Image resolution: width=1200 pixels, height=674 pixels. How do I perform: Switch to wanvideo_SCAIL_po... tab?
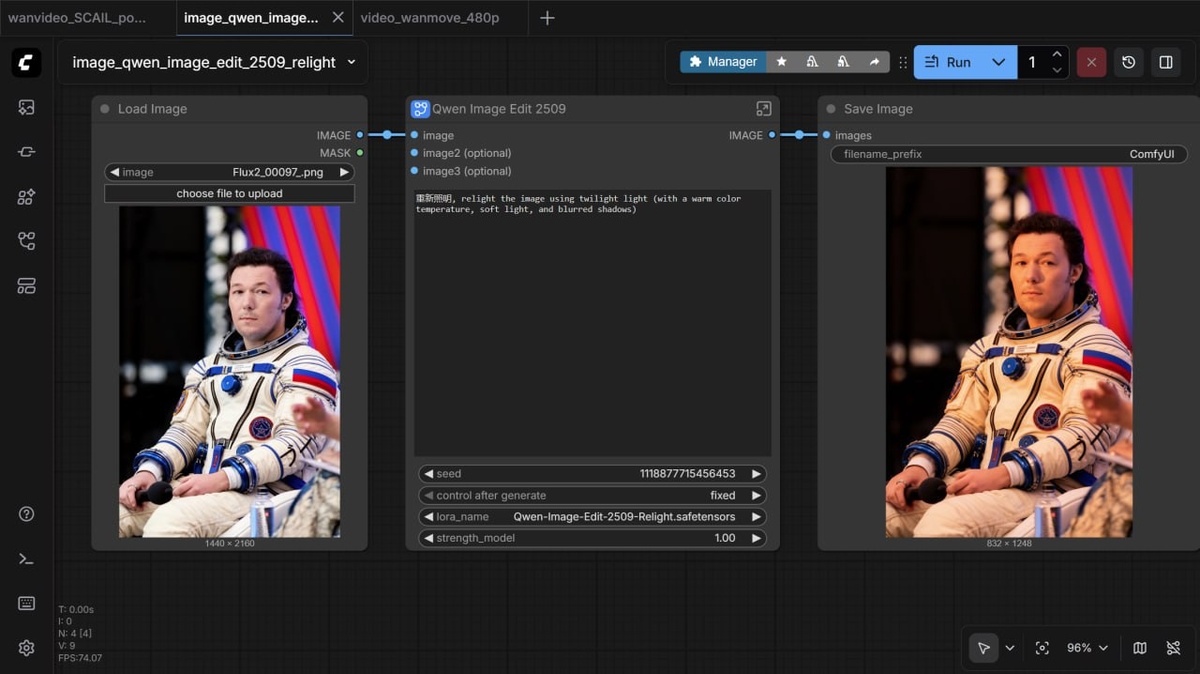click(77, 18)
